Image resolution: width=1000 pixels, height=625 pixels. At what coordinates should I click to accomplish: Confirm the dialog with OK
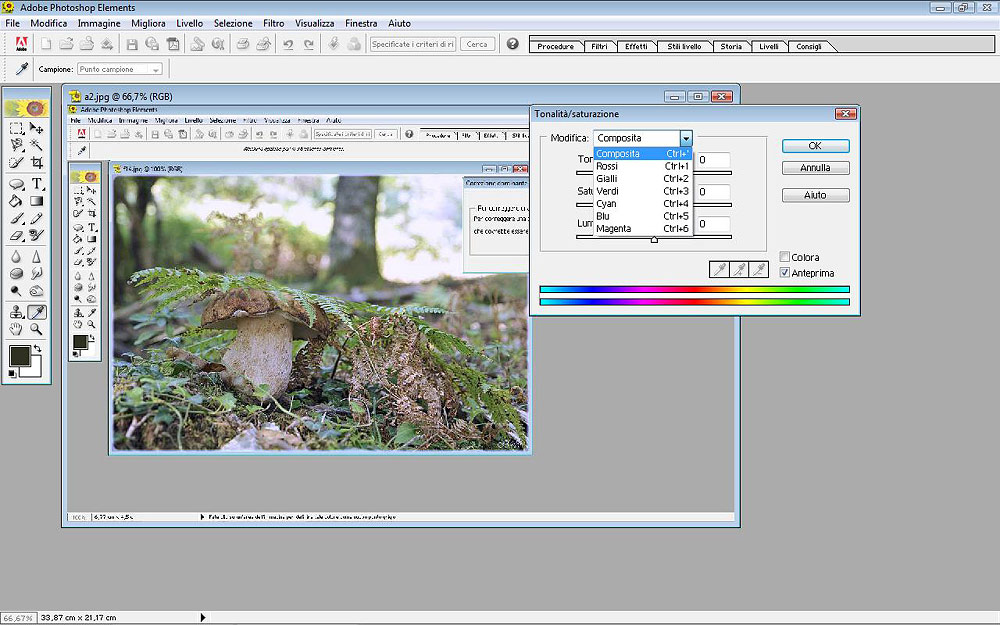click(815, 146)
